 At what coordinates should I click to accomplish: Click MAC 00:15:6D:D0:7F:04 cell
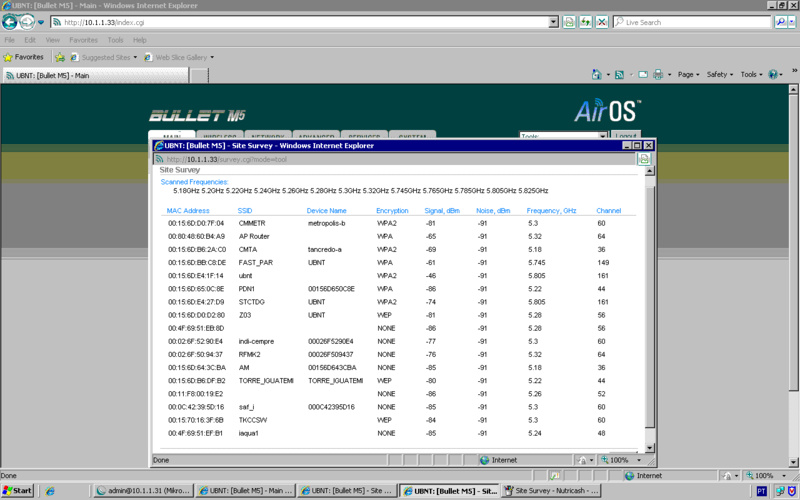coord(196,223)
